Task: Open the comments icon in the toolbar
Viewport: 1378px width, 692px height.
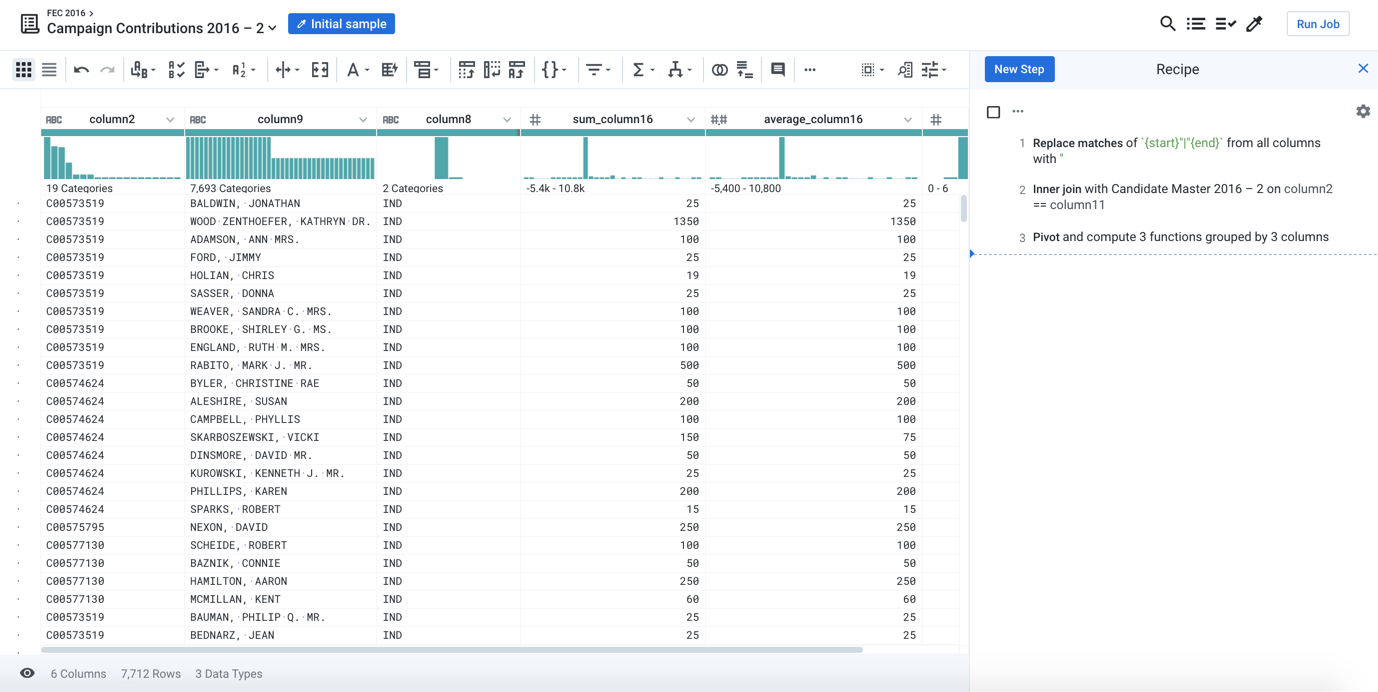Action: pos(778,69)
